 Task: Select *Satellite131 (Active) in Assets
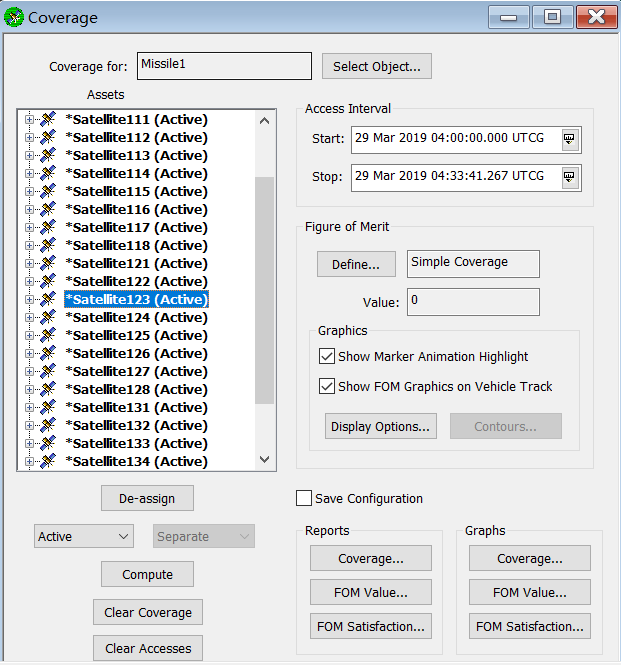click(x=137, y=408)
